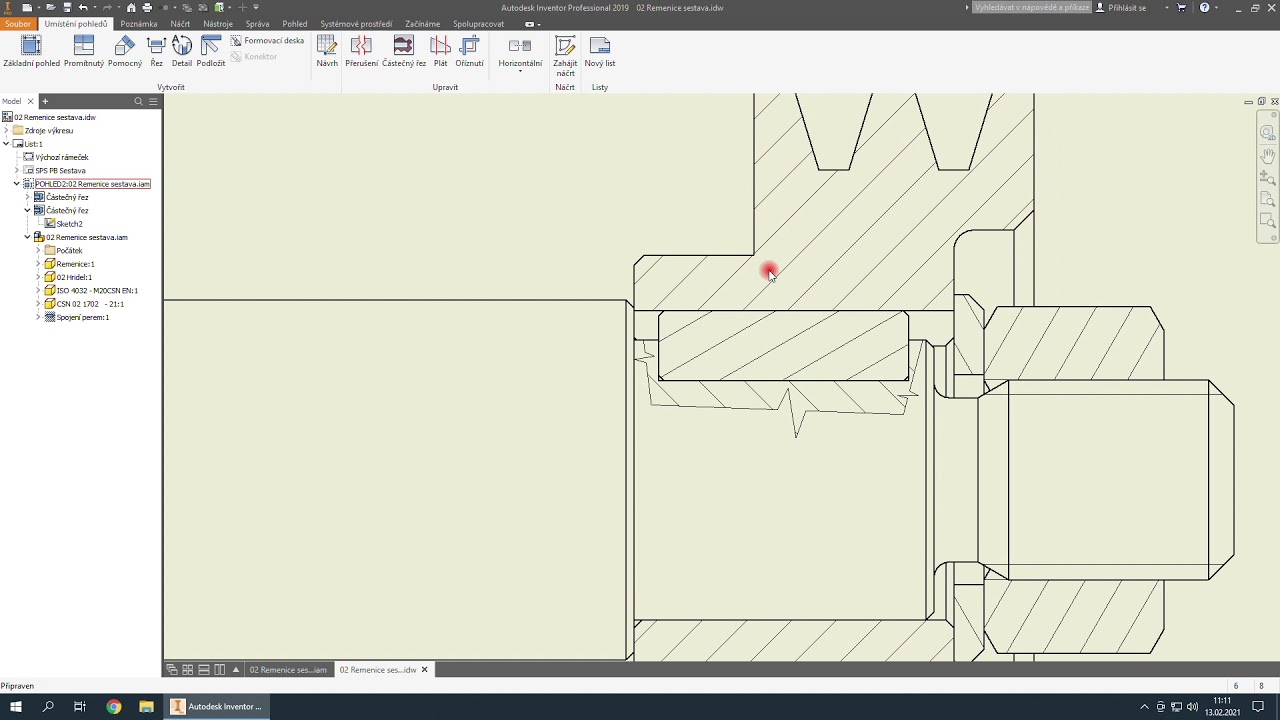Expand the first Částečný řez node

(28, 197)
